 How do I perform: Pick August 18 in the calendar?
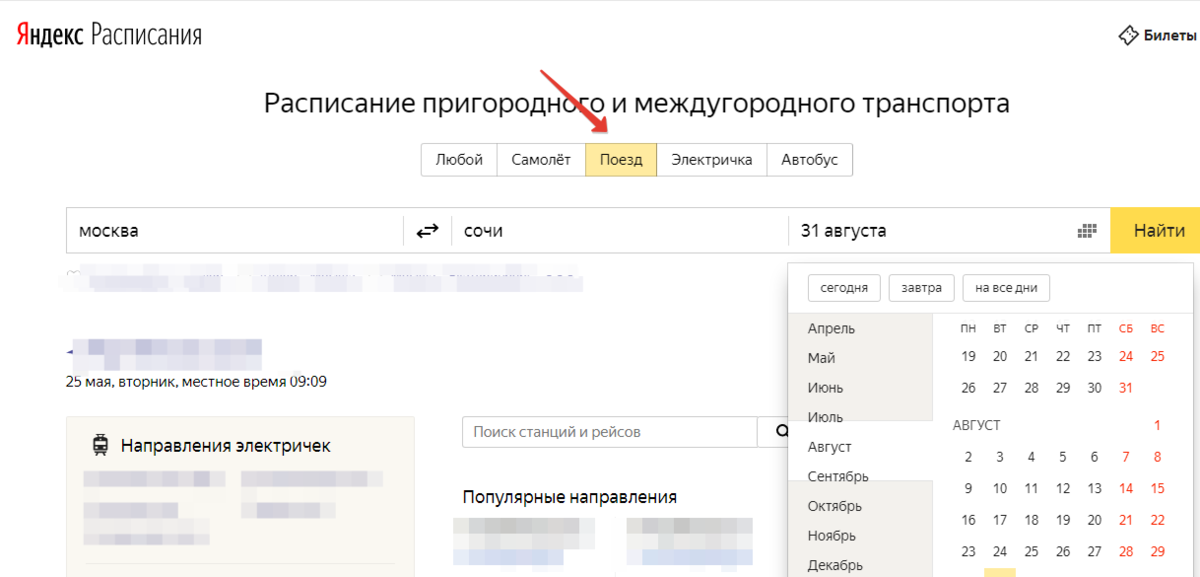click(x=1031, y=520)
